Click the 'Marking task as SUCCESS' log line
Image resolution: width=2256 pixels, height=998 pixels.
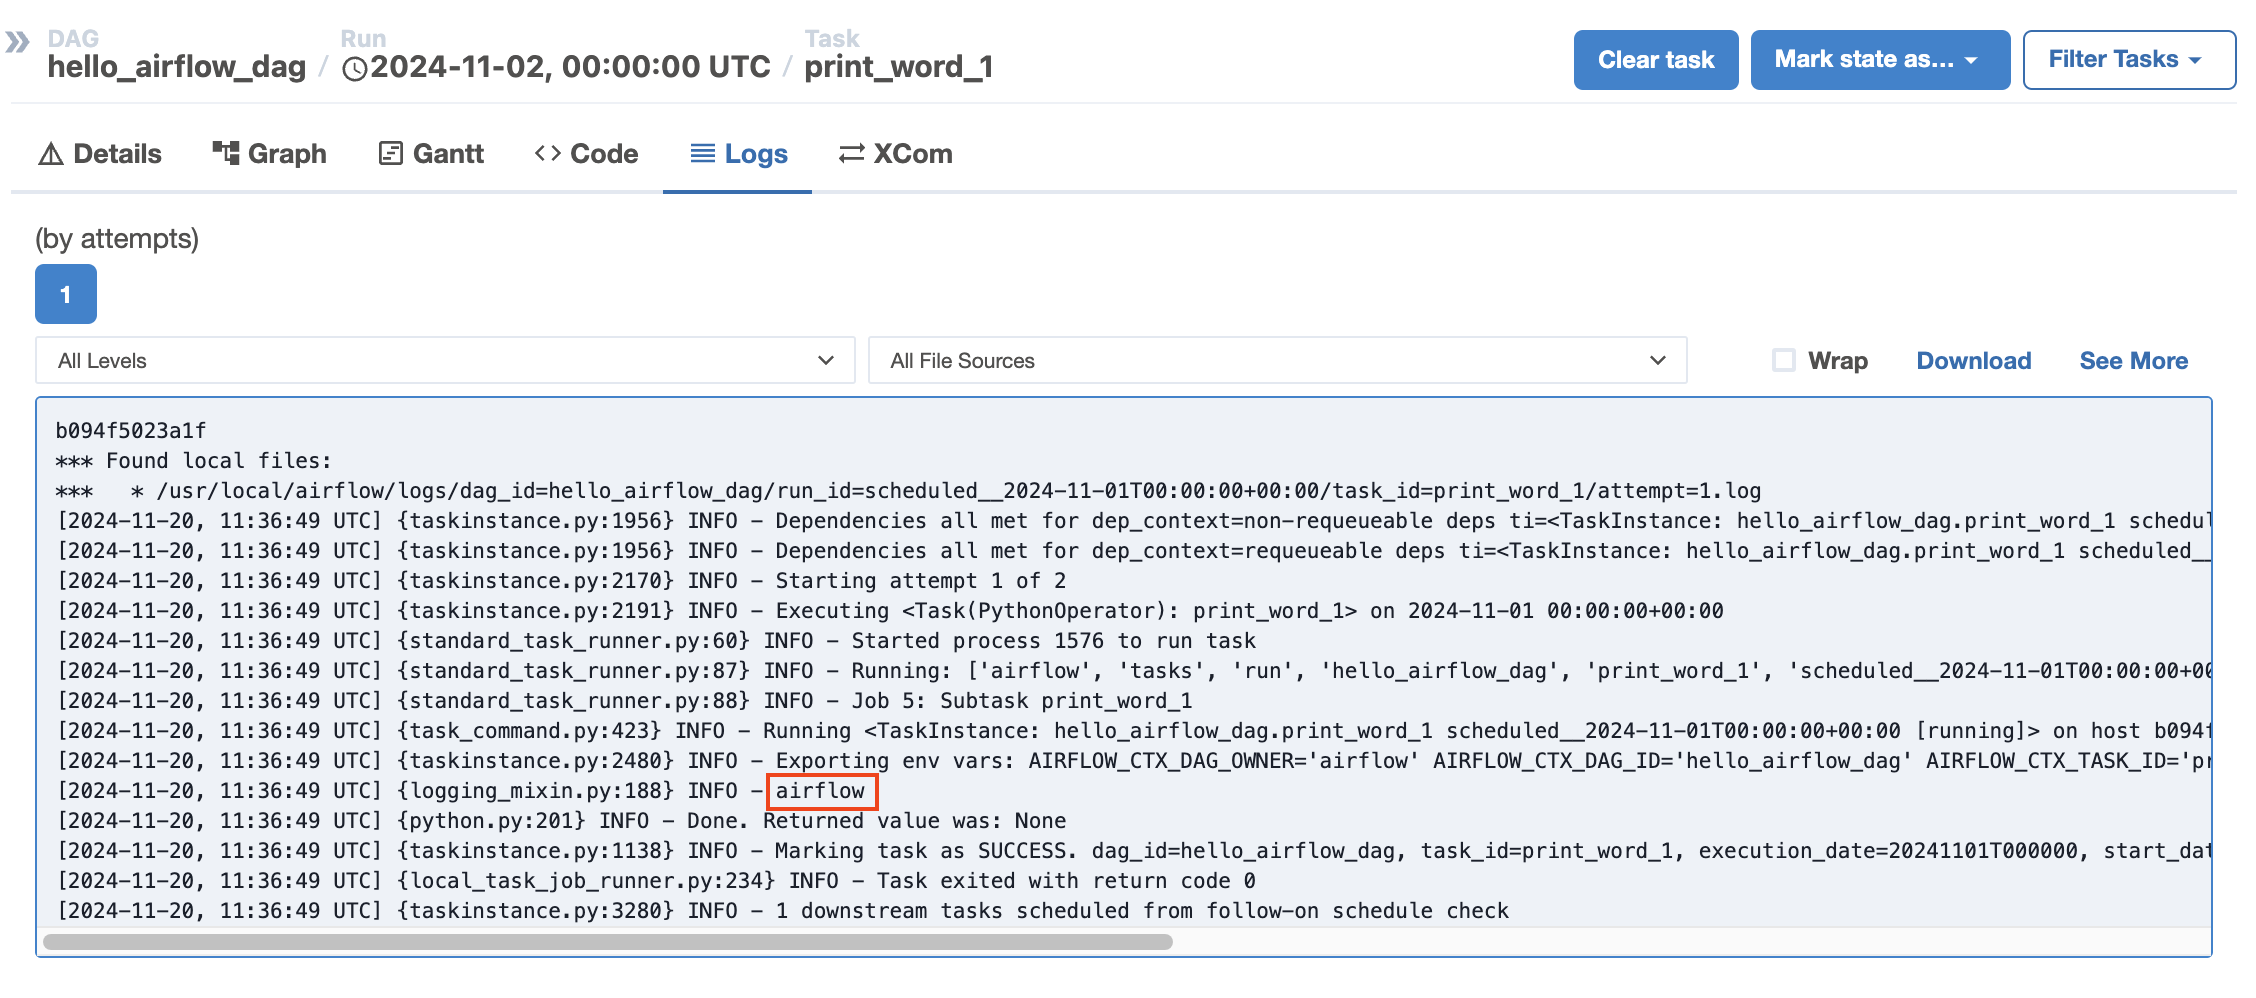point(1133,851)
